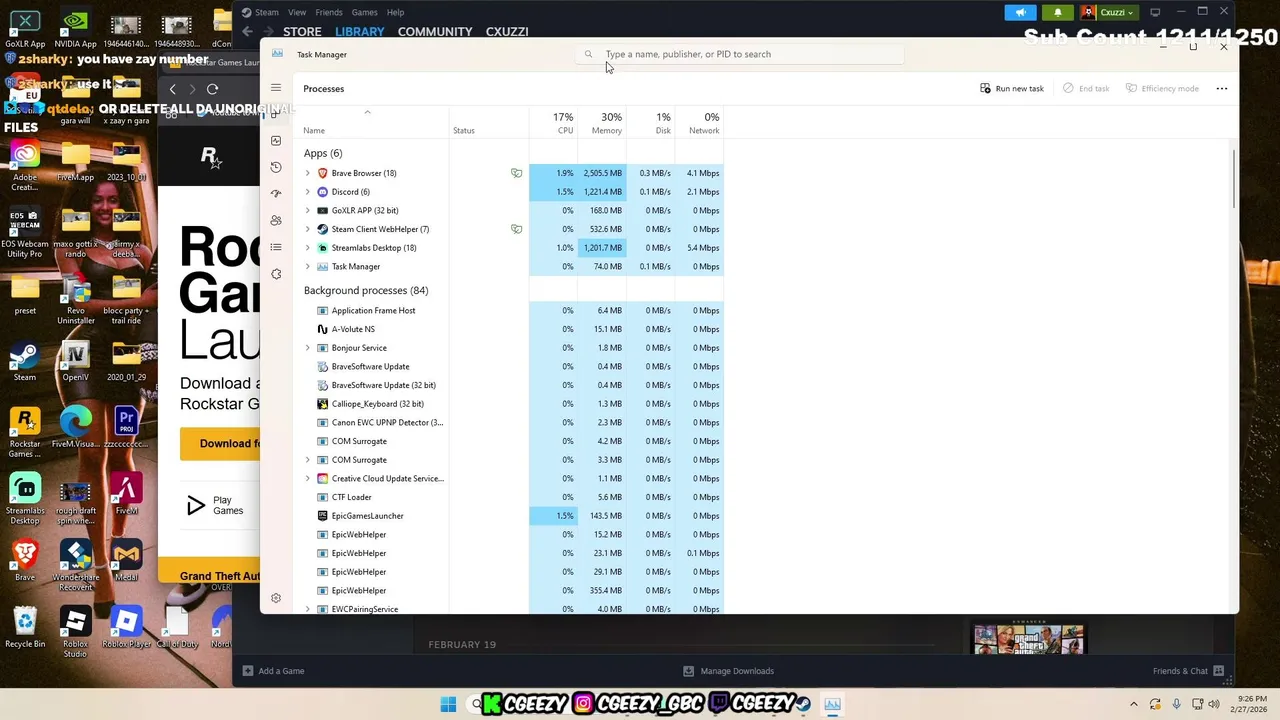This screenshot has width=1280, height=720.
Task: Expand GoXLR APP process group
Action: tap(307, 210)
